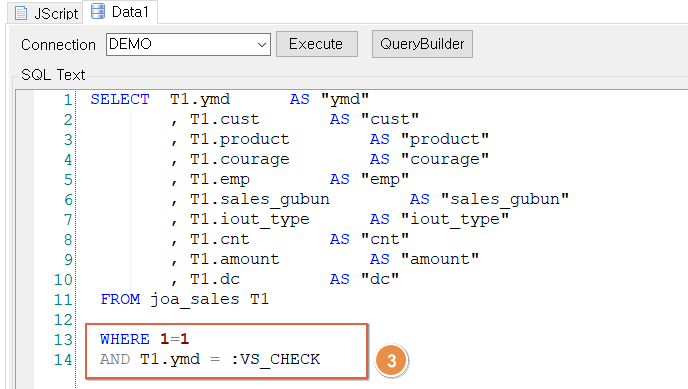The height and width of the screenshot is (389, 688).
Task: Click the Execute button
Action: [x=316, y=44]
